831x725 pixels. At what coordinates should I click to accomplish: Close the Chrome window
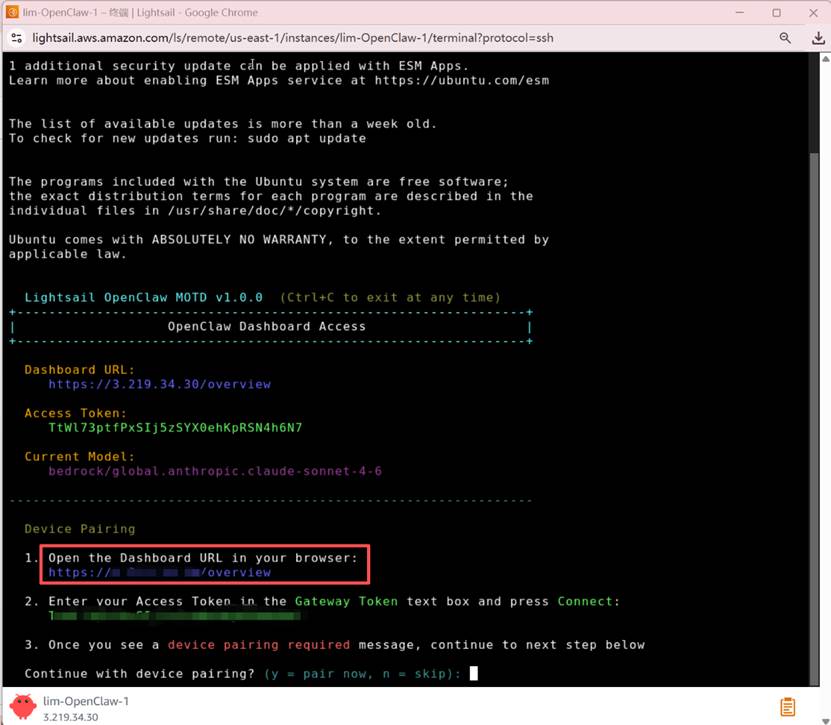coord(814,12)
